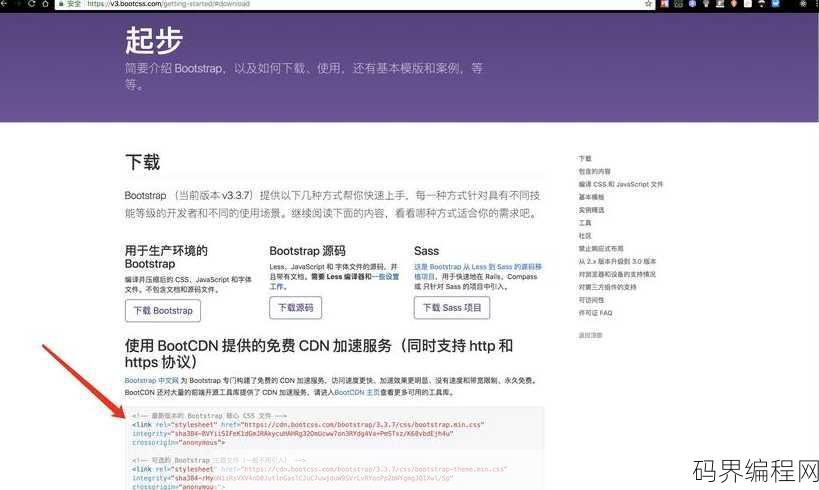Click the 下载 Bootstrap button
Viewport: 819px width, 490px height.
tap(163, 311)
